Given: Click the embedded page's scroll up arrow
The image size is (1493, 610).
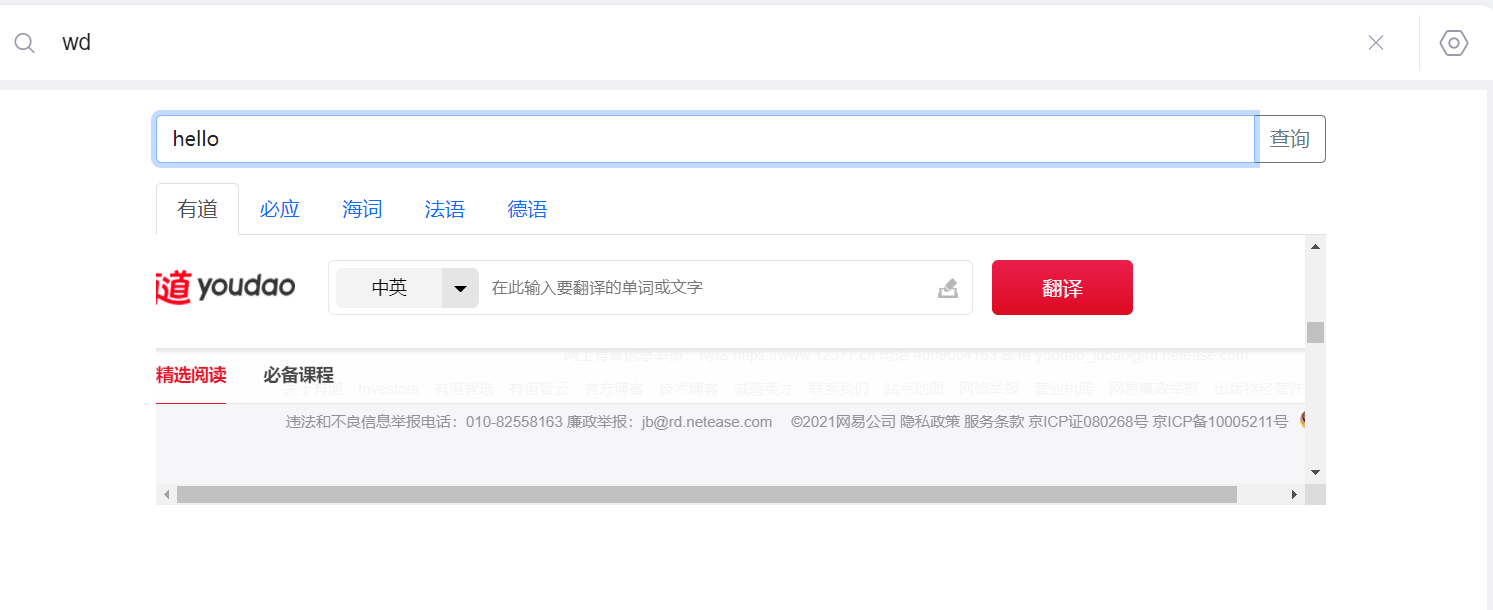Looking at the screenshot, I should pyautogui.click(x=1315, y=246).
